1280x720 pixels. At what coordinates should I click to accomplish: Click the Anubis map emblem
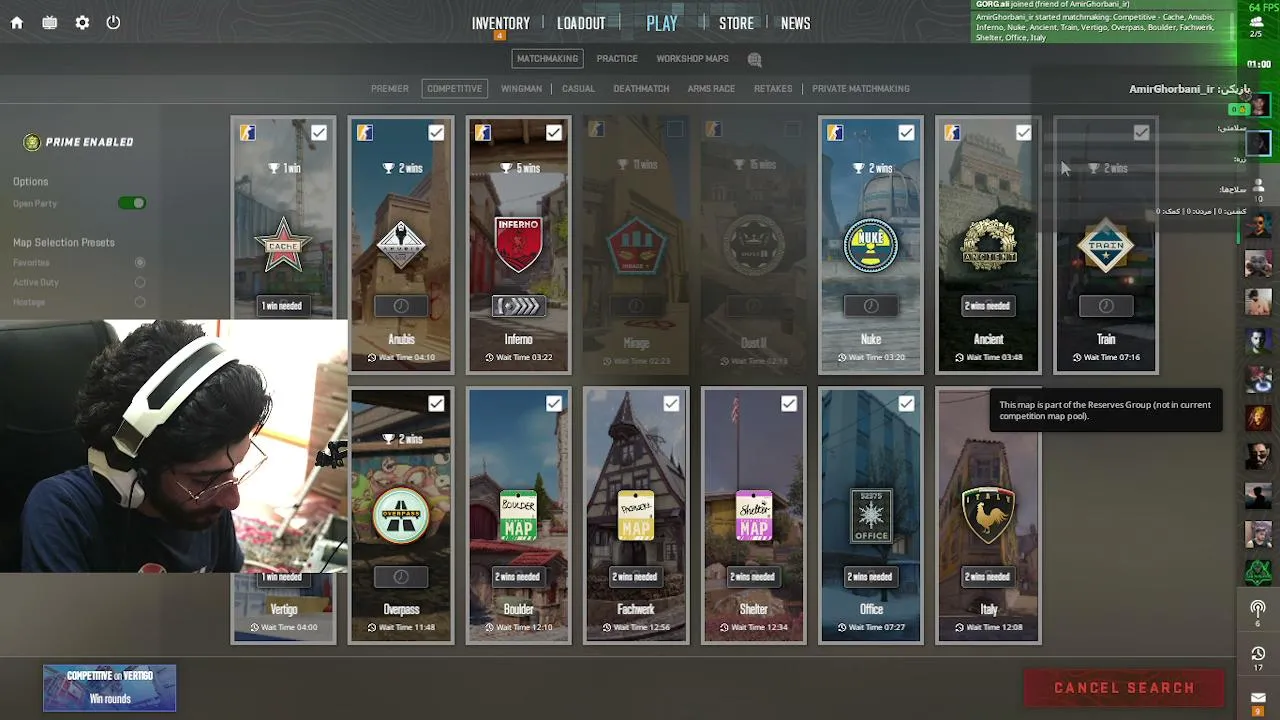(x=400, y=245)
